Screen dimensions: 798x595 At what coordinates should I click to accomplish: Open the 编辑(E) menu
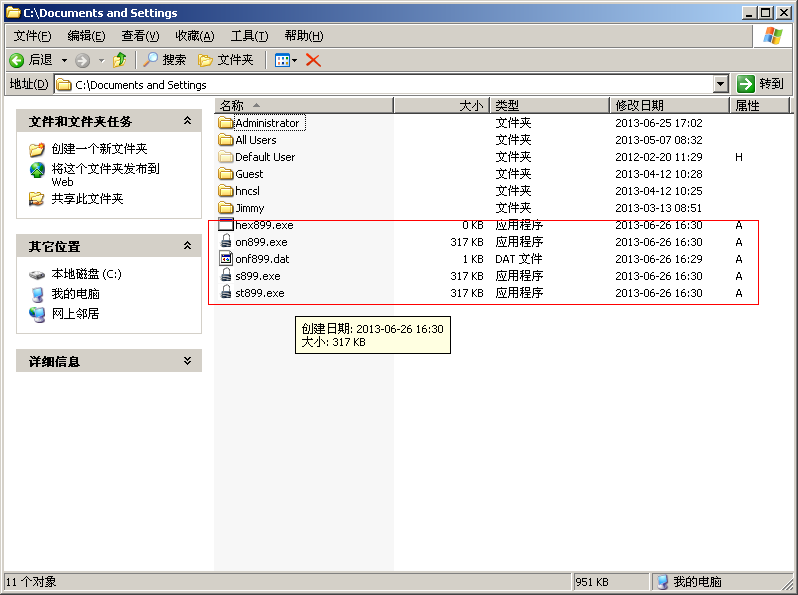click(87, 36)
